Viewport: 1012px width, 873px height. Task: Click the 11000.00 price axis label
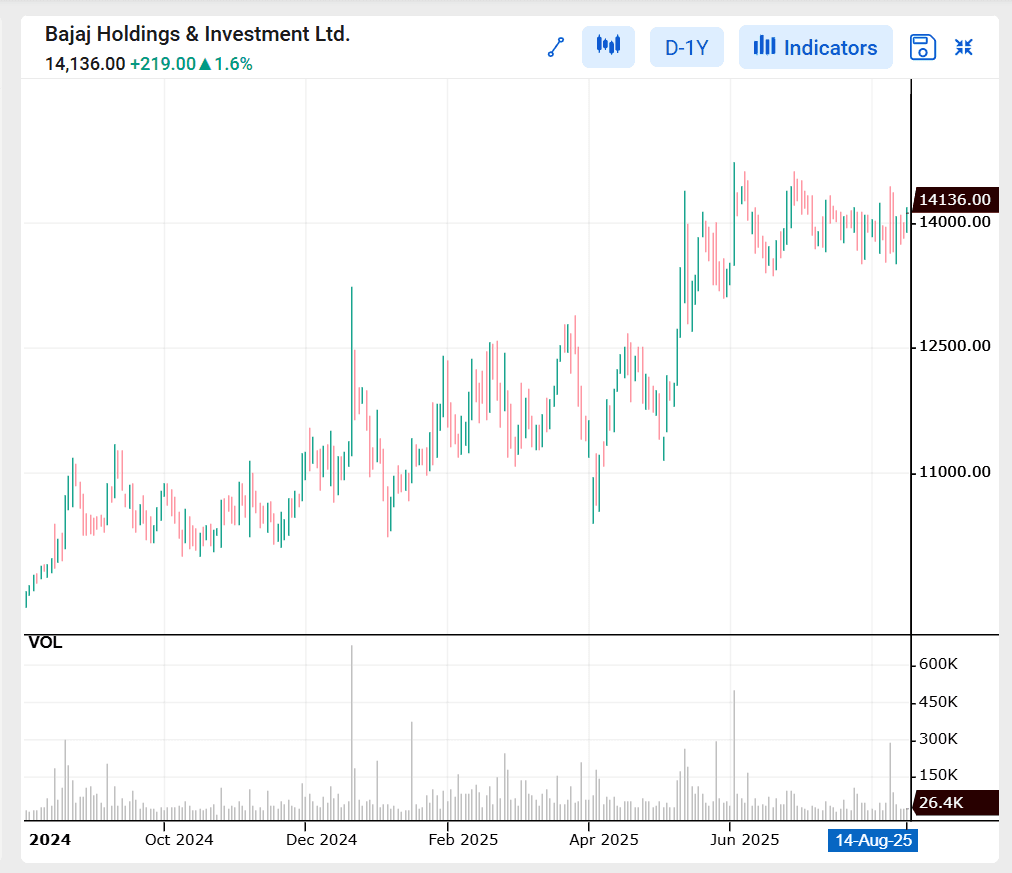955,472
